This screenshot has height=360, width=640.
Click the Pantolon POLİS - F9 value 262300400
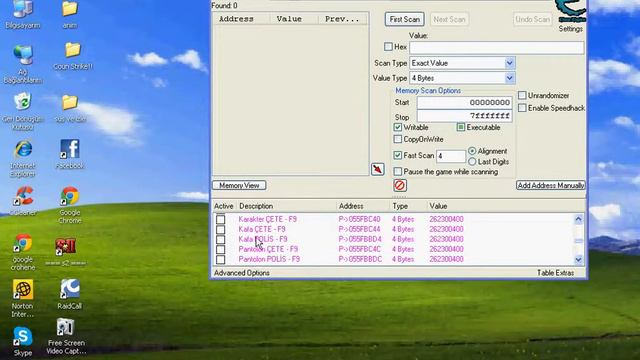[x=447, y=259]
